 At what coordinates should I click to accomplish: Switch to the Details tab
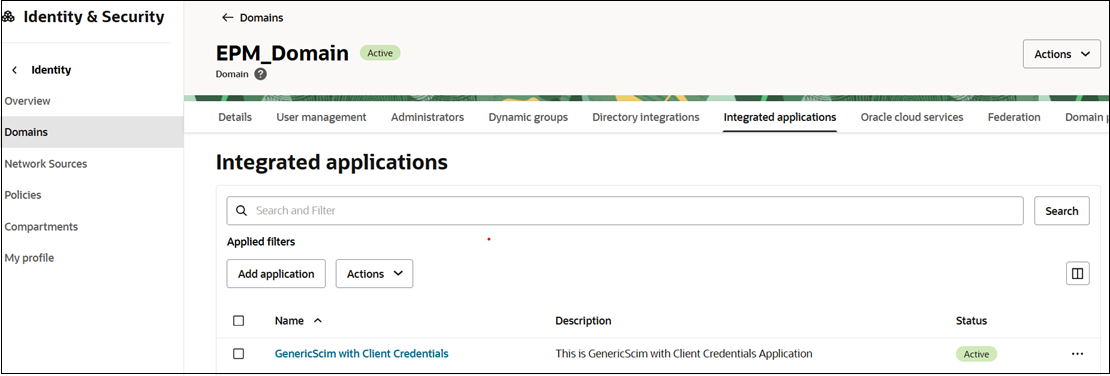pos(235,118)
